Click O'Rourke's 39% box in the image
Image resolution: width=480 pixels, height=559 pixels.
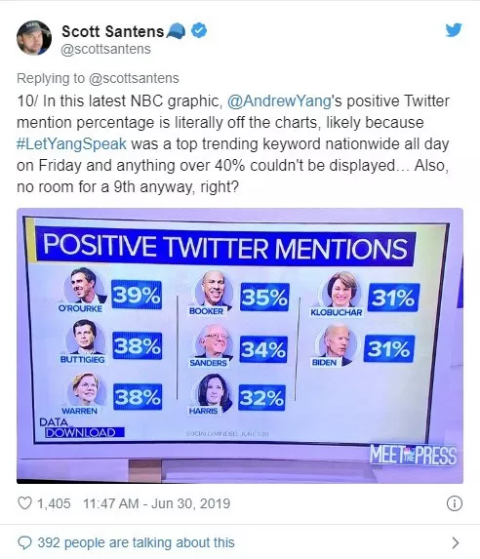(137, 295)
